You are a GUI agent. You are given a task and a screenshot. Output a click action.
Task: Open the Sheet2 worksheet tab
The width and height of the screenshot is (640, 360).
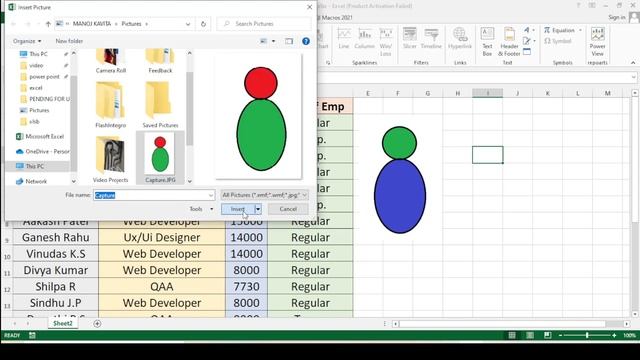click(x=63, y=323)
